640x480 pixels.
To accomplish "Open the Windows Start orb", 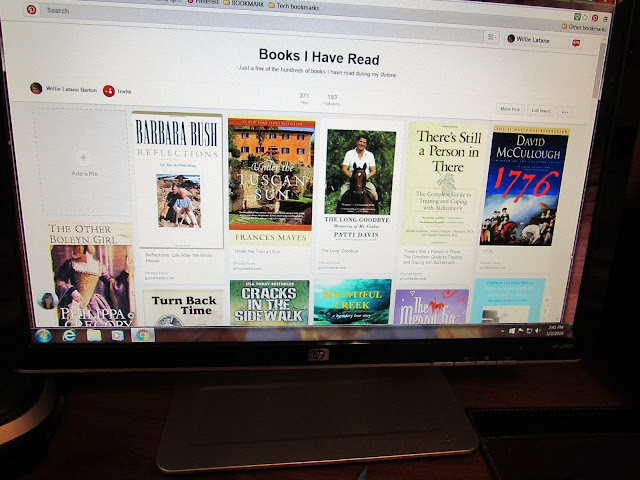I will click(x=43, y=336).
